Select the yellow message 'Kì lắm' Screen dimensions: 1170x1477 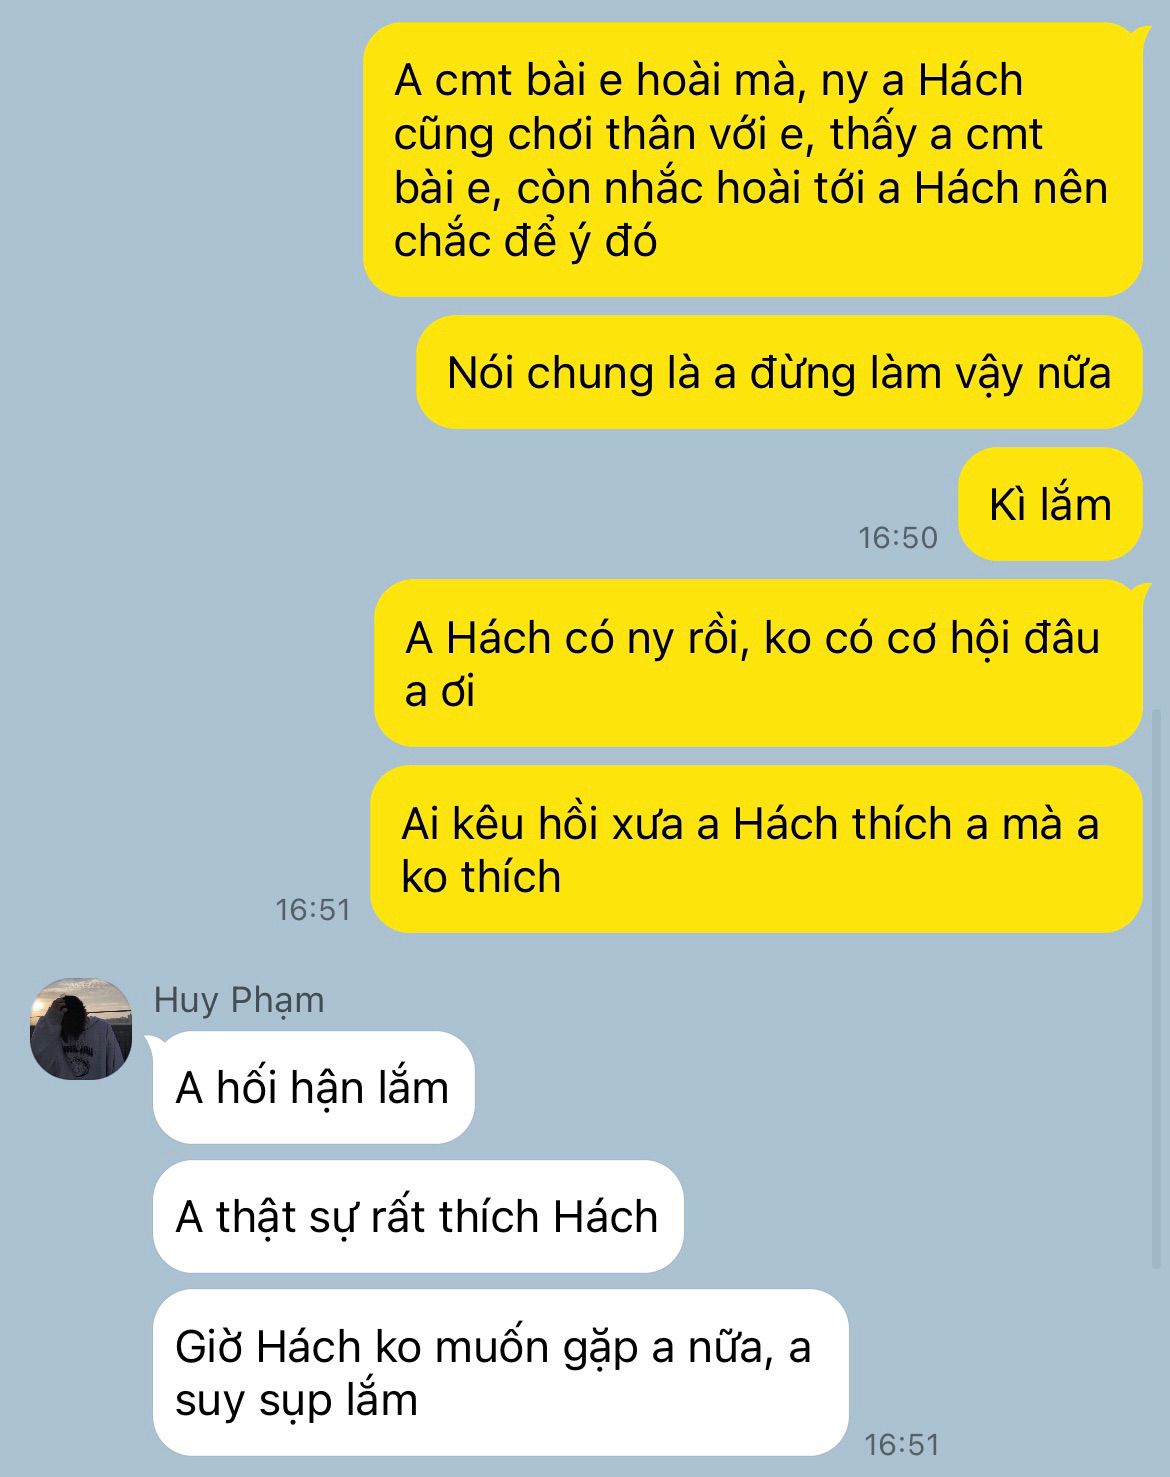click(1050, 504)
